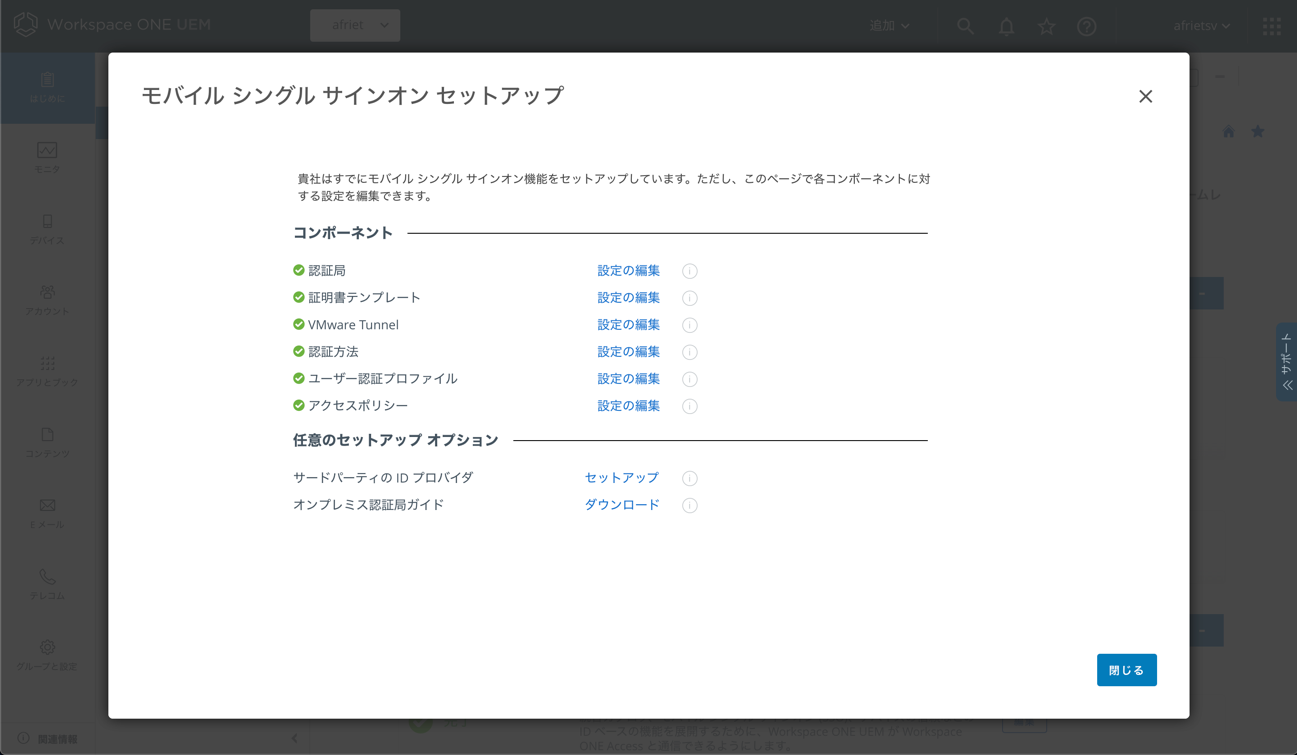This screenshot has height=755, width=1297.
Task: Open the afriet organization group dropdown
Action: (x=355, y=25)
